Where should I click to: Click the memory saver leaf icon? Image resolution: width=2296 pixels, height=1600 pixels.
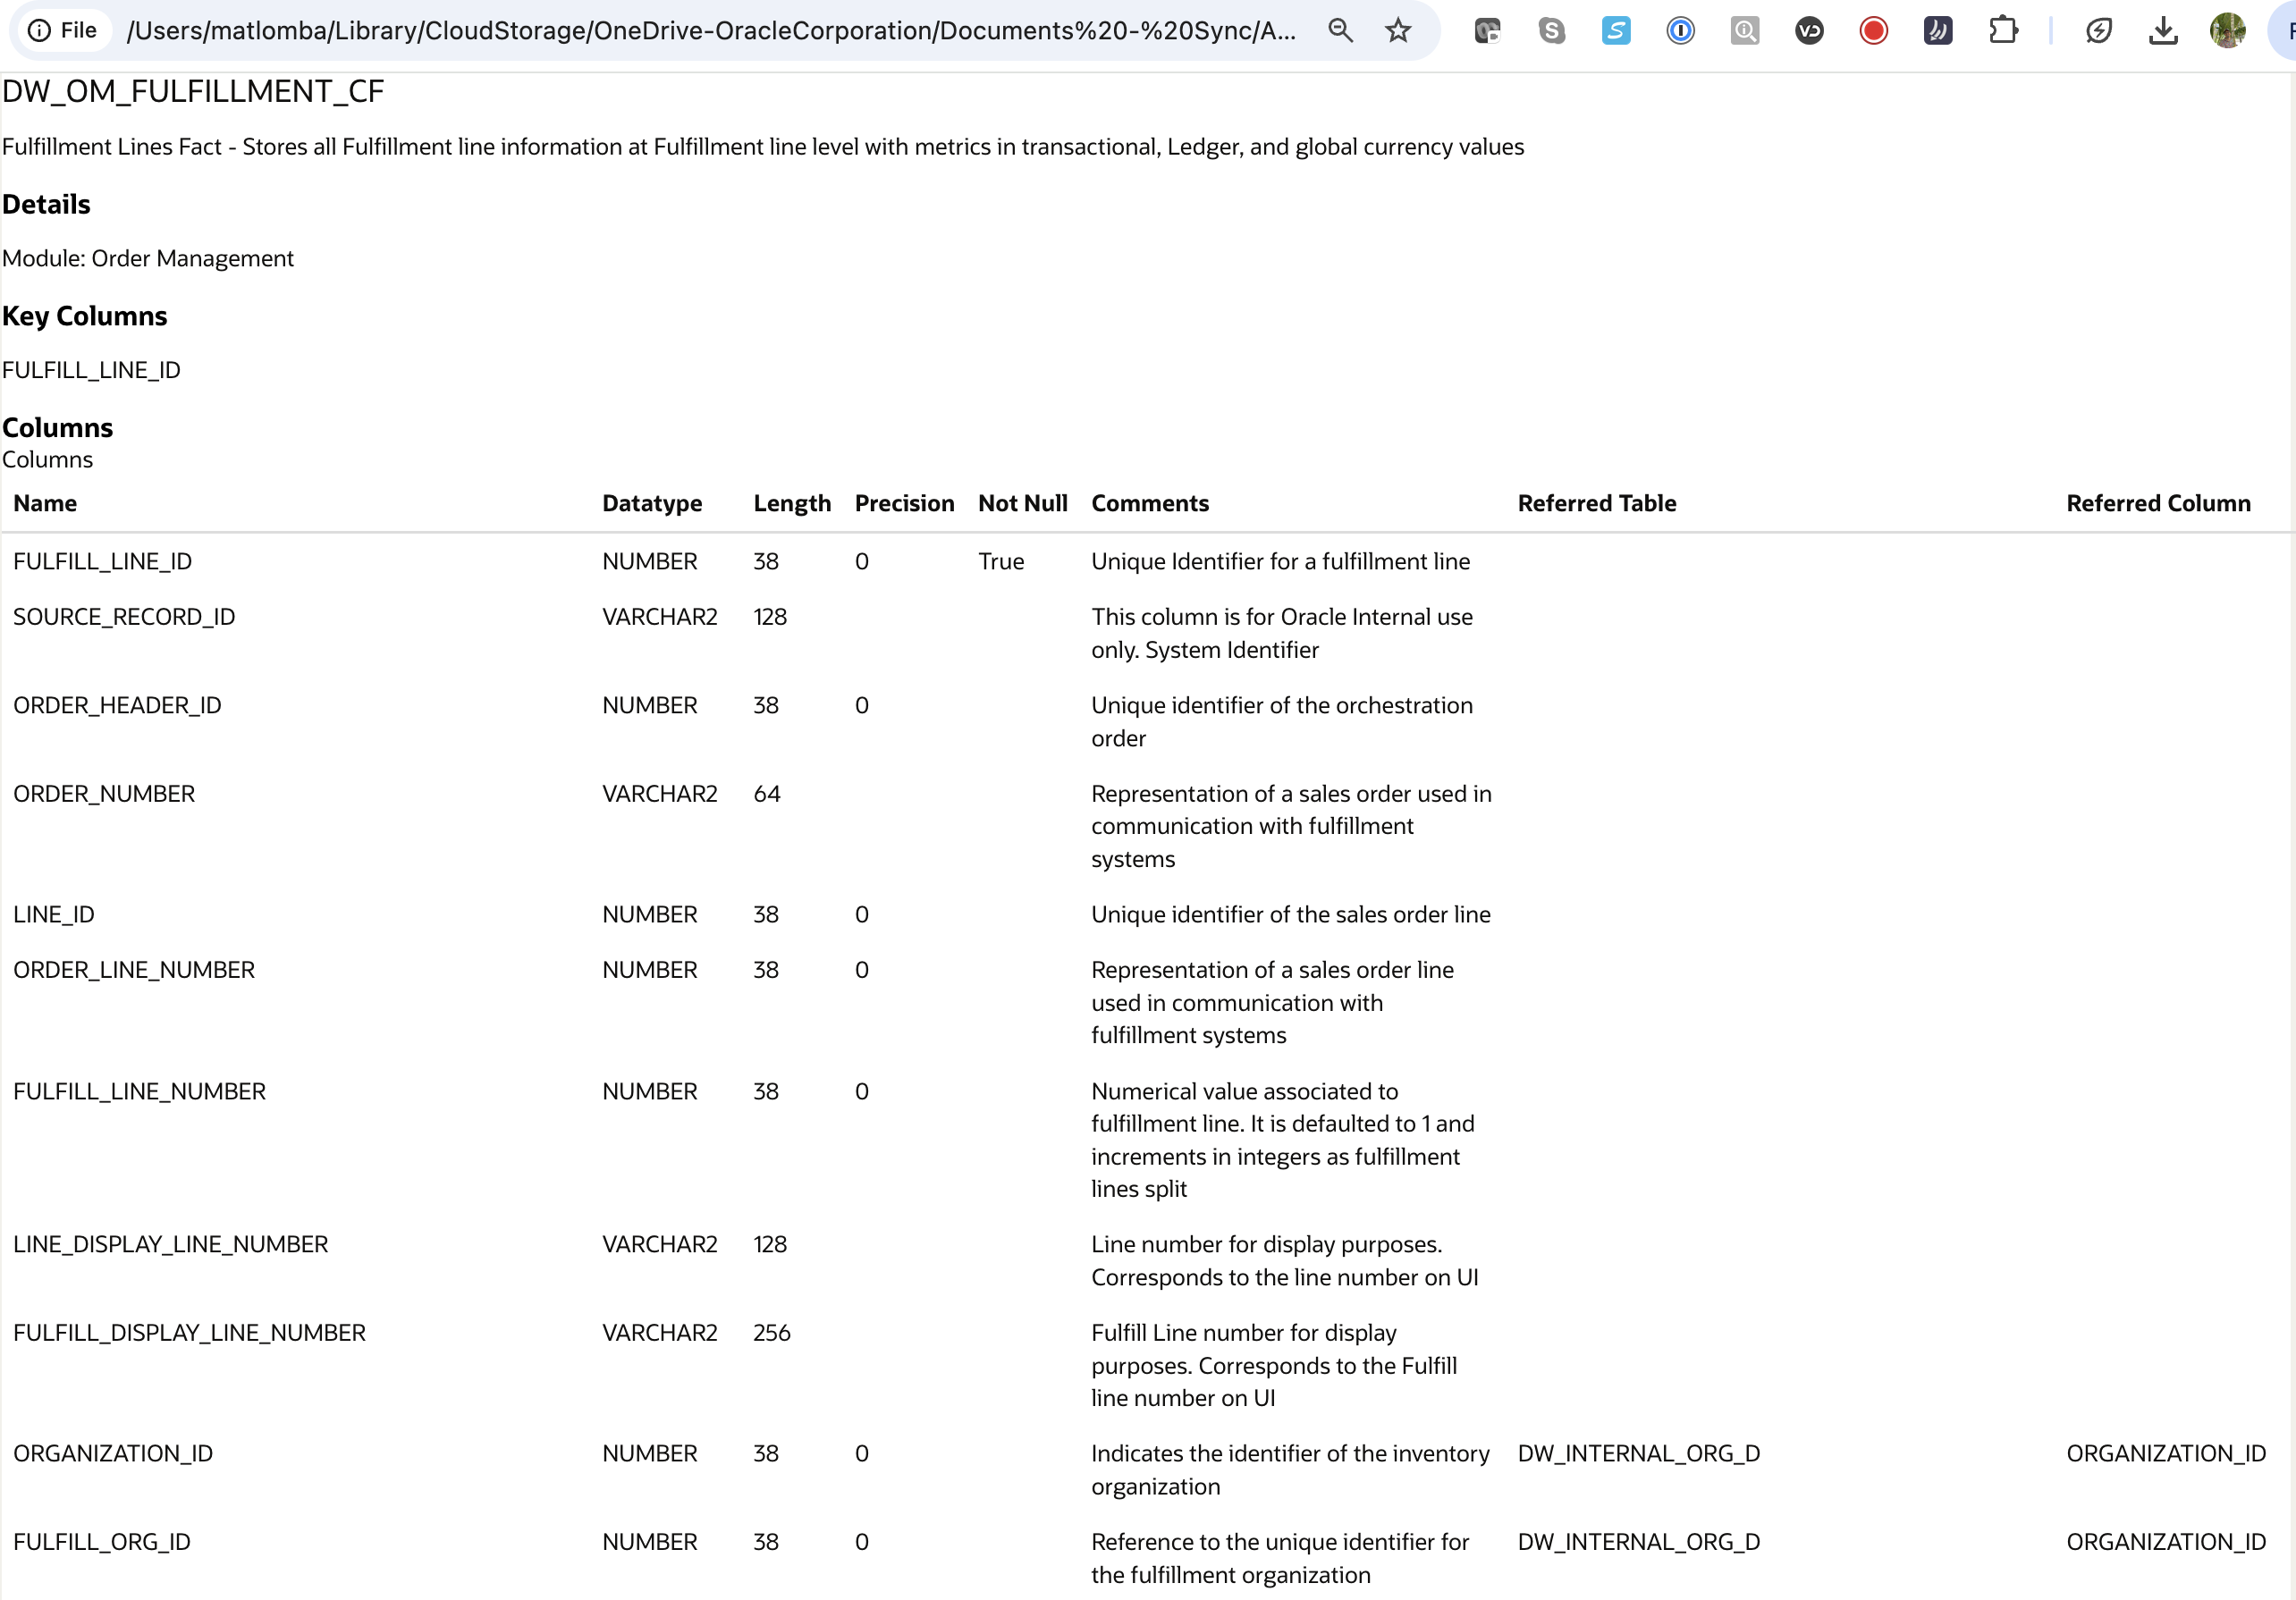[2099, 31]
